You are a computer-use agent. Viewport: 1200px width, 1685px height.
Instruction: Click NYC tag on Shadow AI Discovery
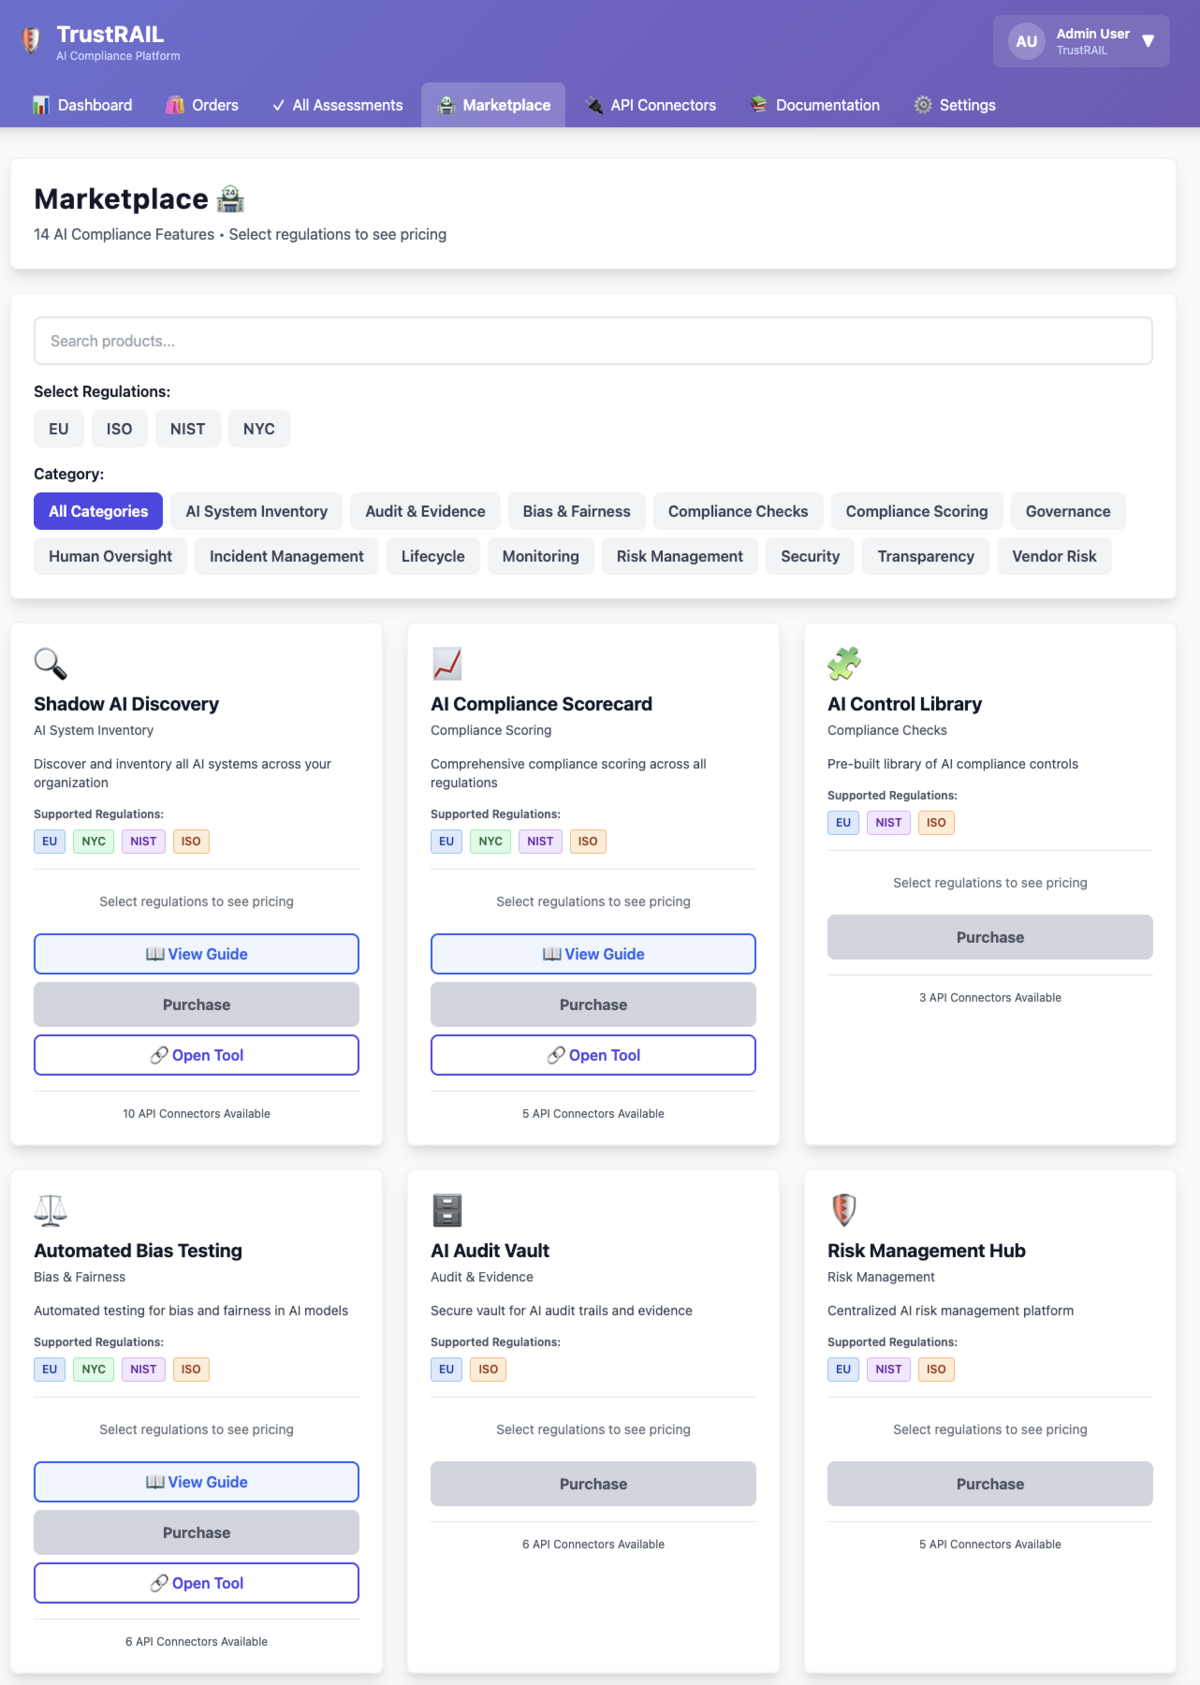click(94, 842)
